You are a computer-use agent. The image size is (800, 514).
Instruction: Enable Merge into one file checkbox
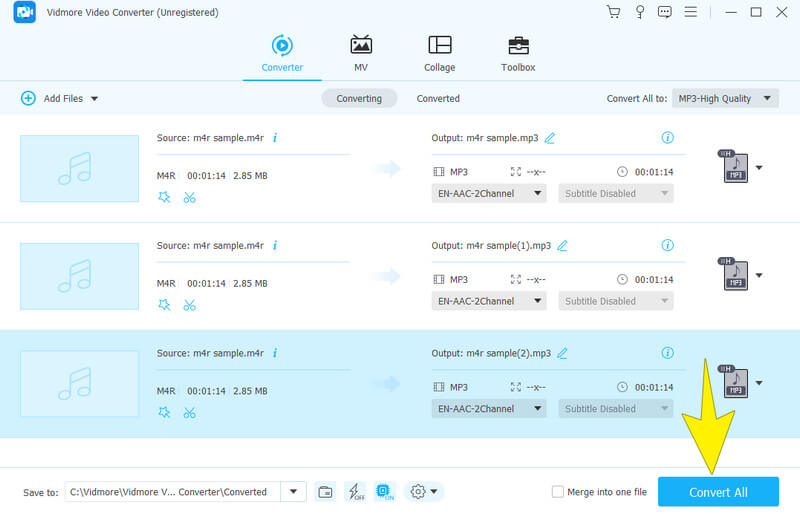click(558, 492)
